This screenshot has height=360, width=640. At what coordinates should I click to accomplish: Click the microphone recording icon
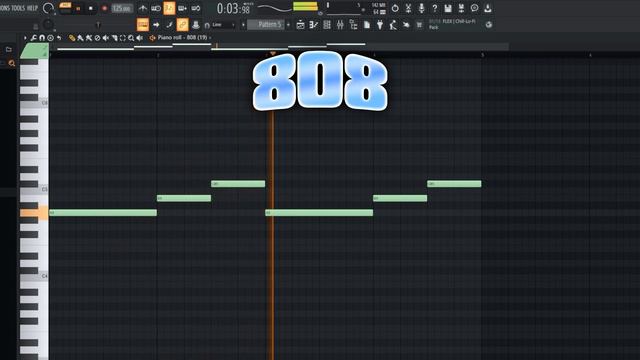click(421, 8)
